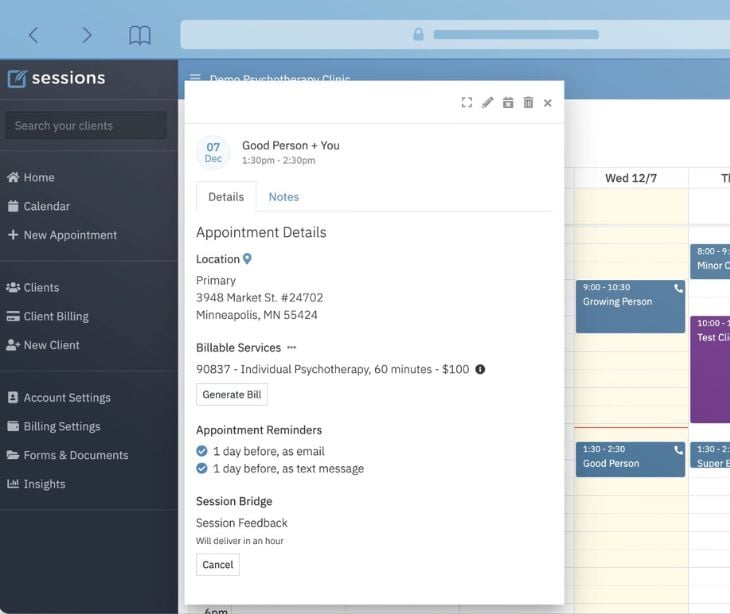The height and width of the screenshot is (614, 730).
Task: Click the Search your clients field
Action: point(86,126)
